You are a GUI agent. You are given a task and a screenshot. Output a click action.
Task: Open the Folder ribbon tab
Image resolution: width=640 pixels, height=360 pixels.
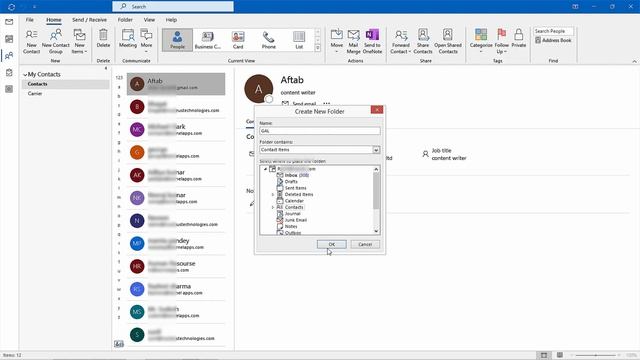[x=125, y=20]
